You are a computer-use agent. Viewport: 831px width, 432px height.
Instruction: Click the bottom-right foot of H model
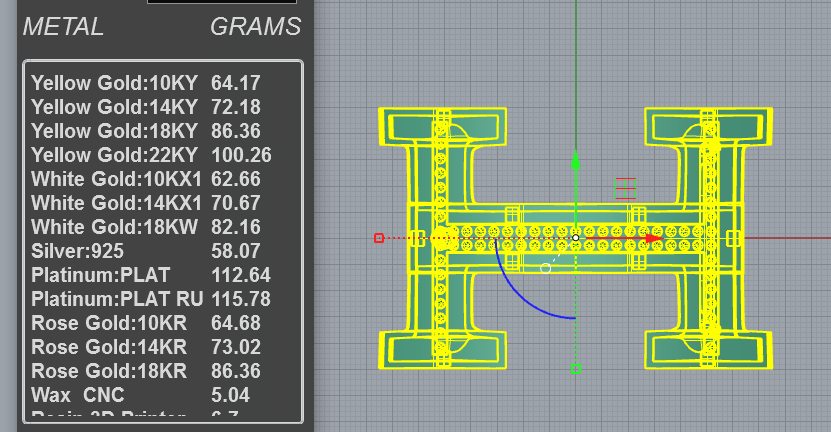tap(709, 349)
